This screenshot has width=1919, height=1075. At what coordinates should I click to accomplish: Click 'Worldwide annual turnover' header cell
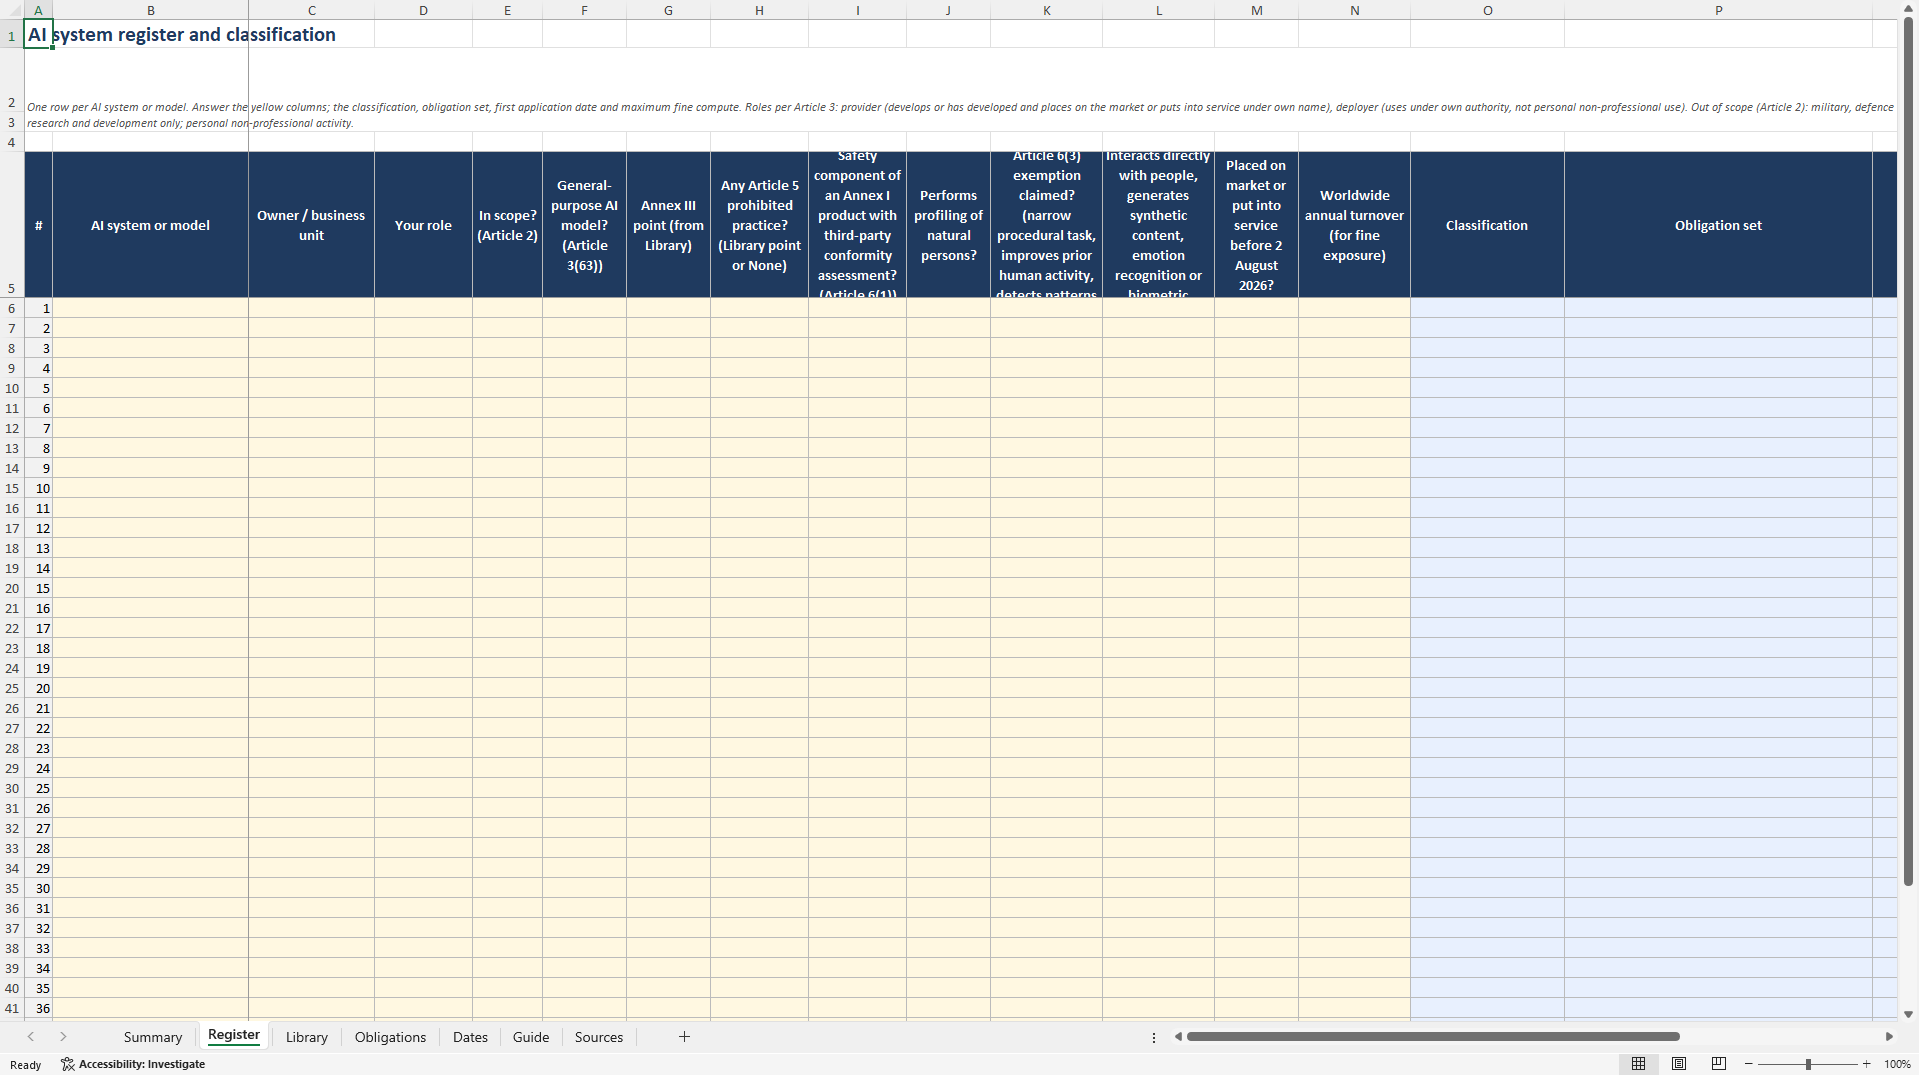[x=1354, y=225]
